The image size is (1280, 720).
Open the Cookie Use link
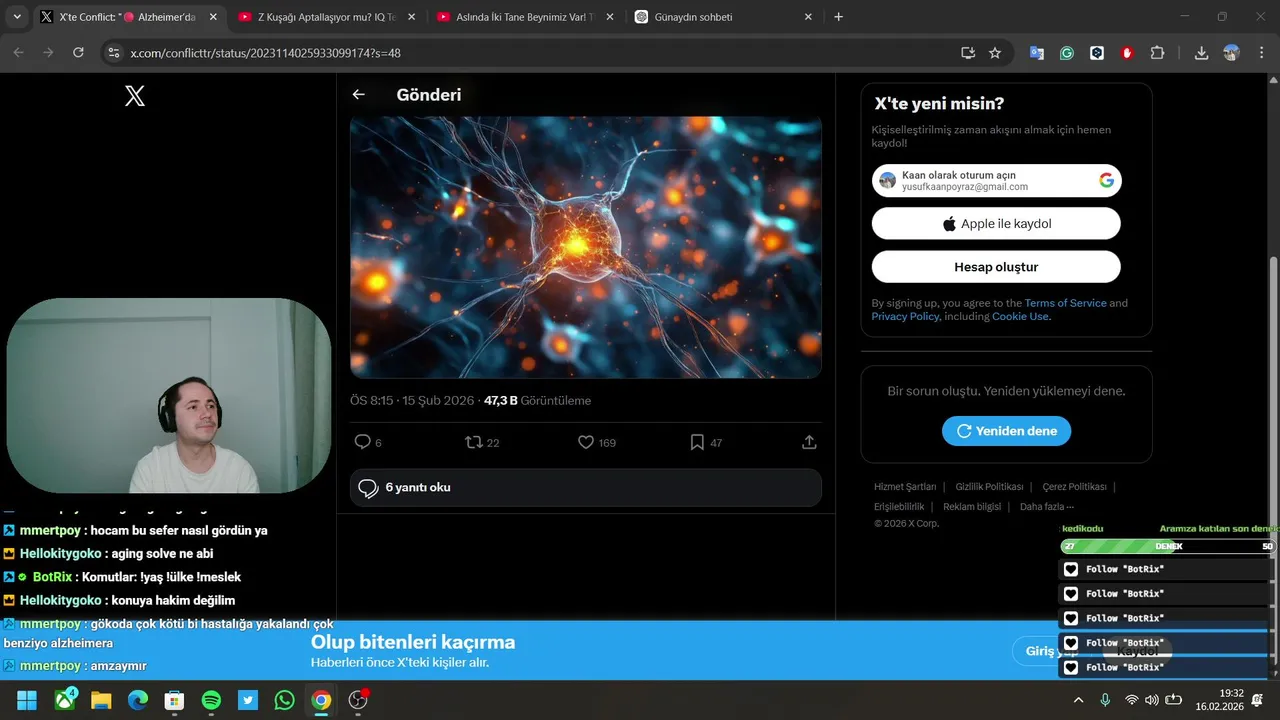[1020, 316]
